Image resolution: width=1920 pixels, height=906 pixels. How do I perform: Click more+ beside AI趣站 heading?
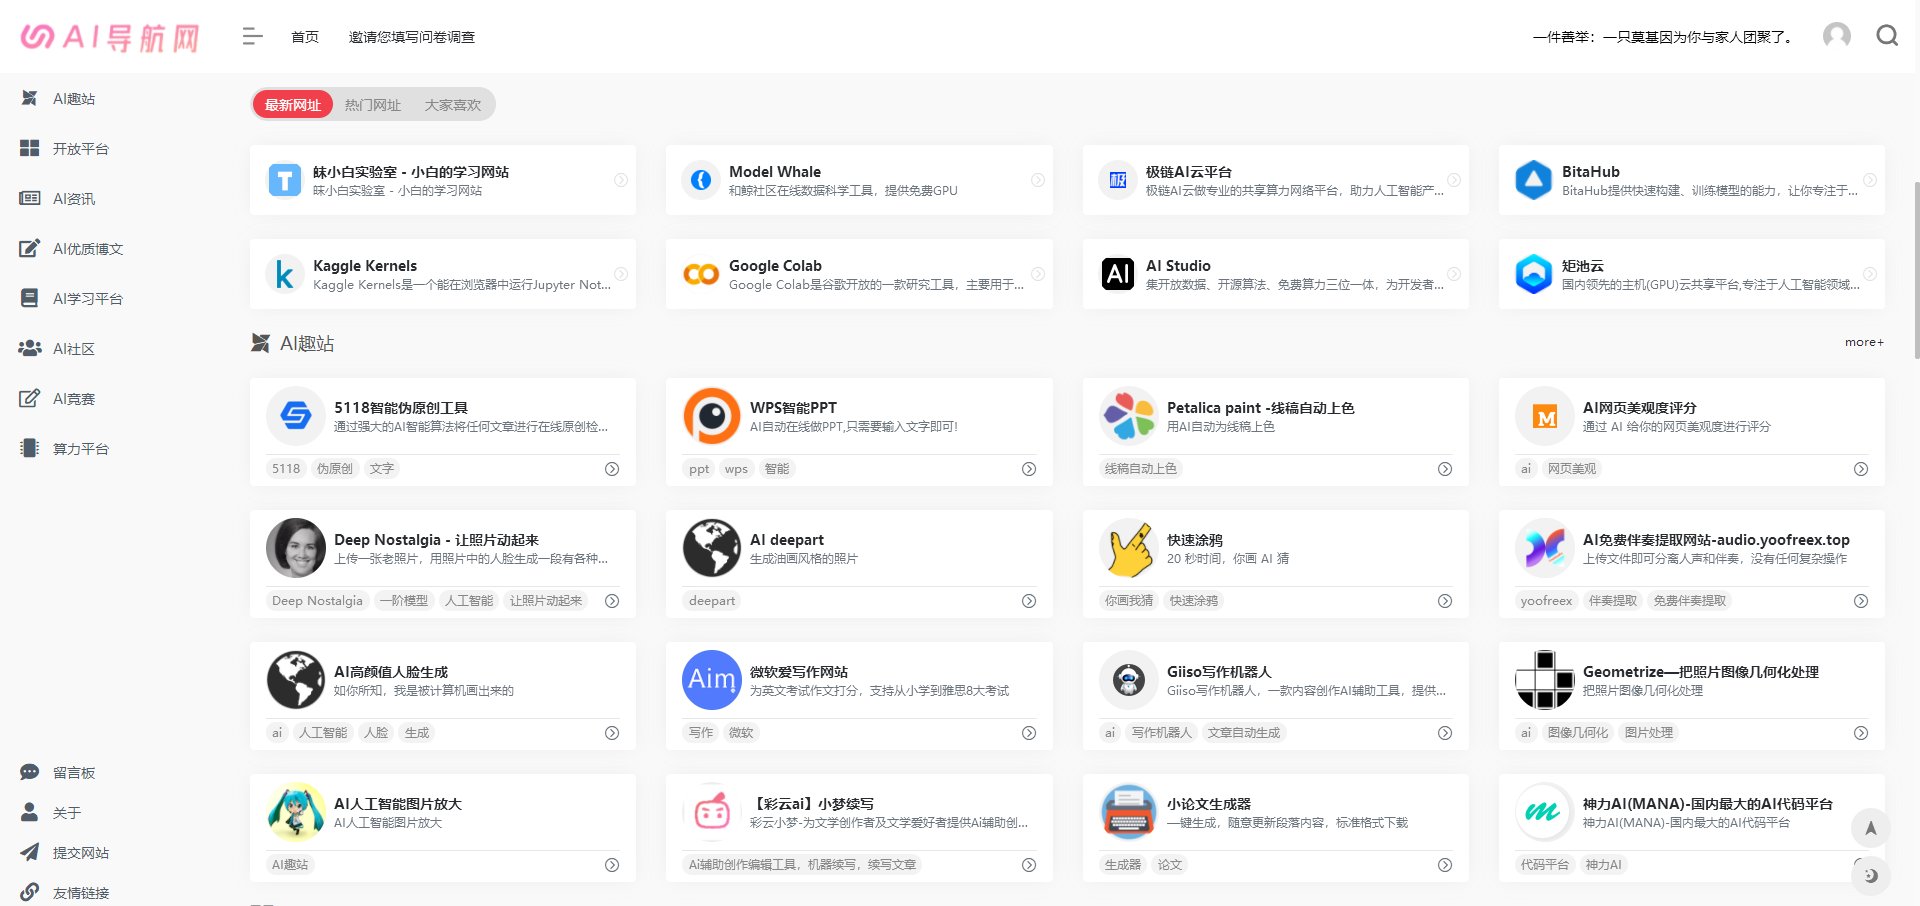coord(1864,342)
